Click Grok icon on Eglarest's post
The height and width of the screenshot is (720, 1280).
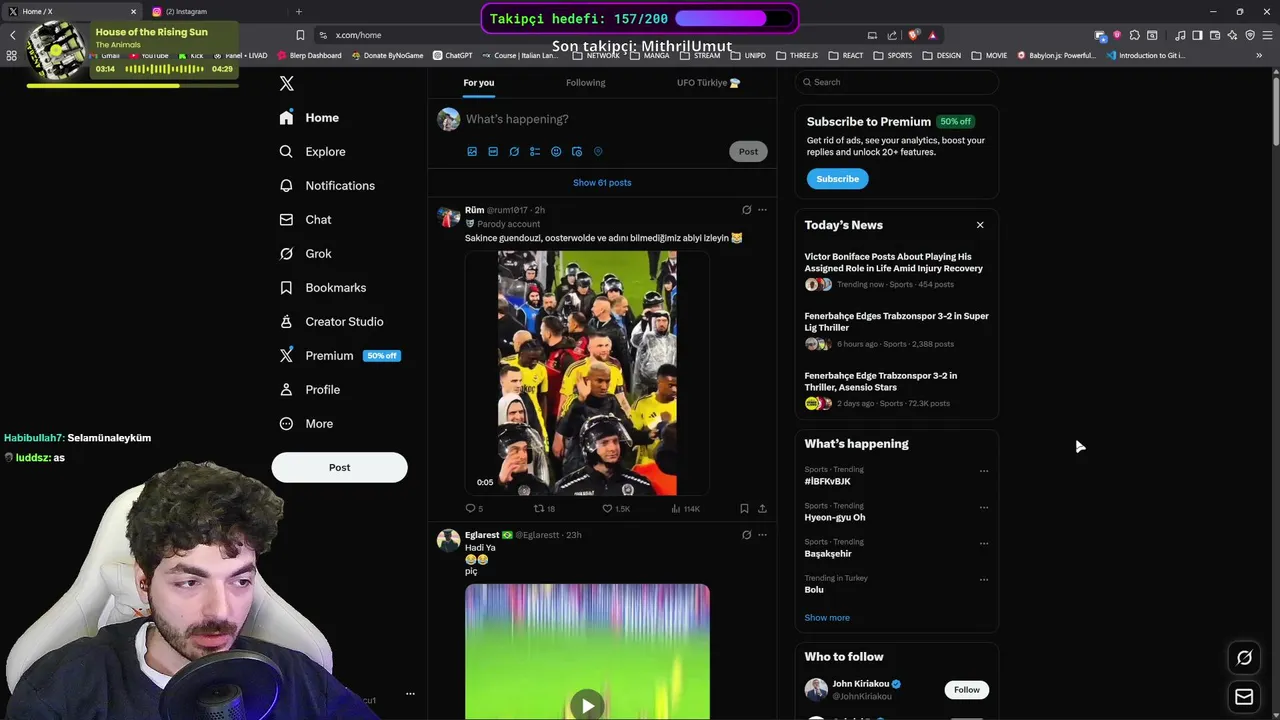746,535
